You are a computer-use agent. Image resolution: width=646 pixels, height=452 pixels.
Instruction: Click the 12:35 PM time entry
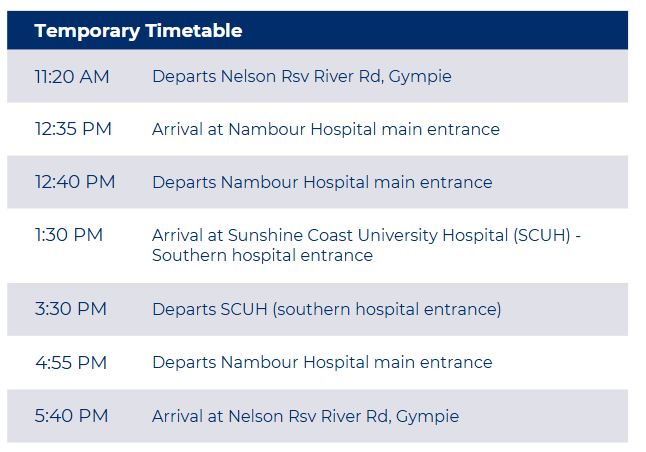tap(73, 129)
